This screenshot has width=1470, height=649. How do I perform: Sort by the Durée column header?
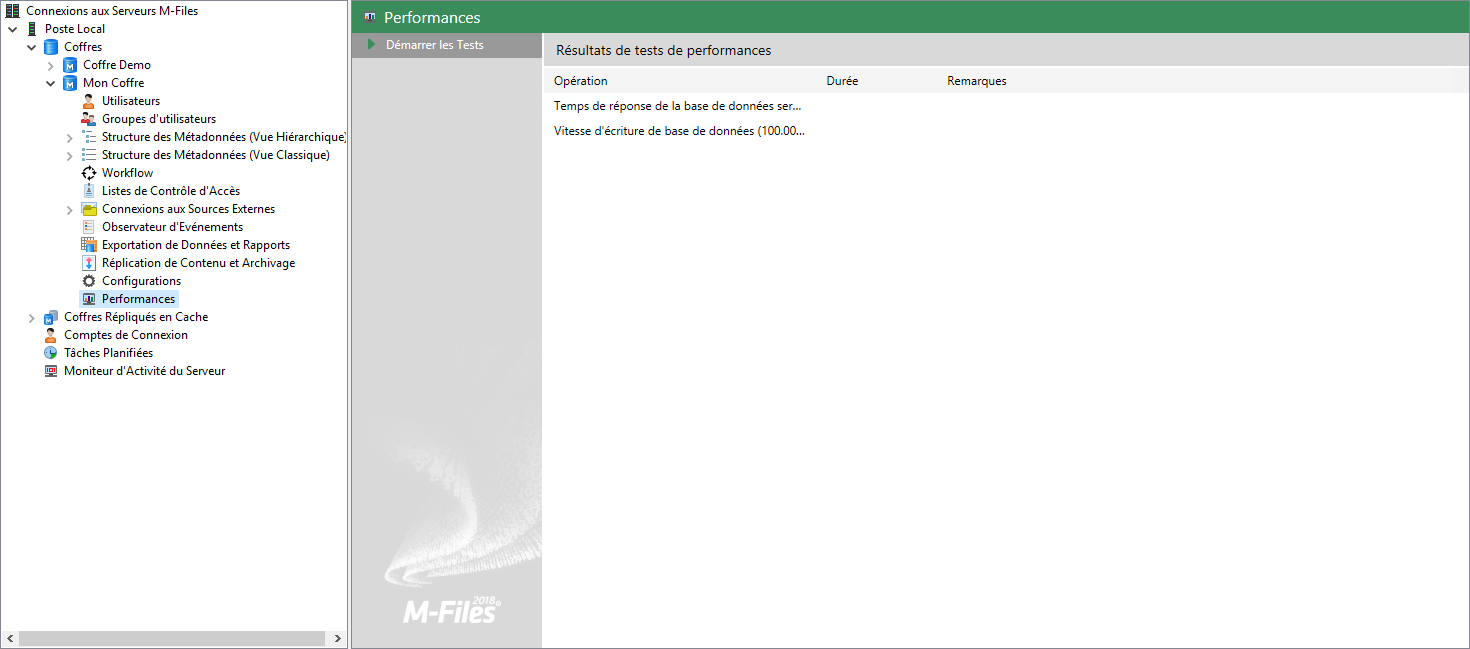[842, 81]
